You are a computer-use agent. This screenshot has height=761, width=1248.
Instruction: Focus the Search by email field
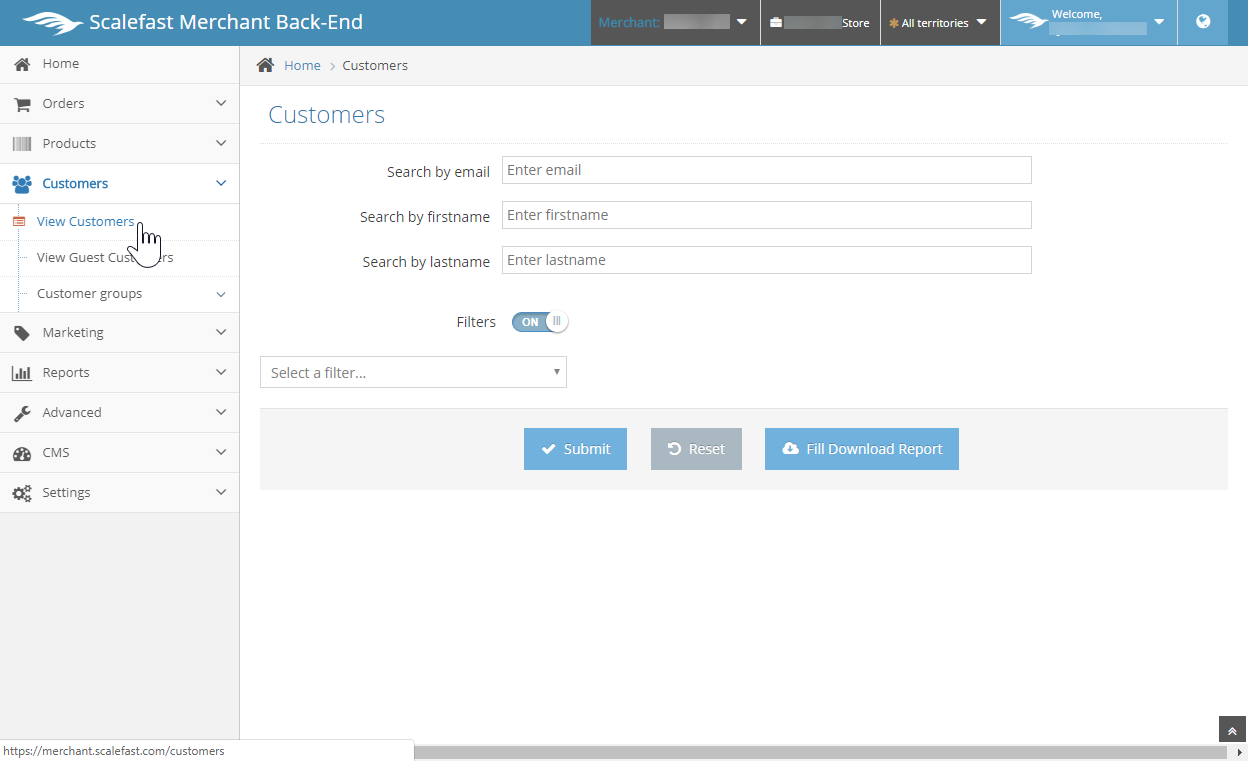pos(766,170)
